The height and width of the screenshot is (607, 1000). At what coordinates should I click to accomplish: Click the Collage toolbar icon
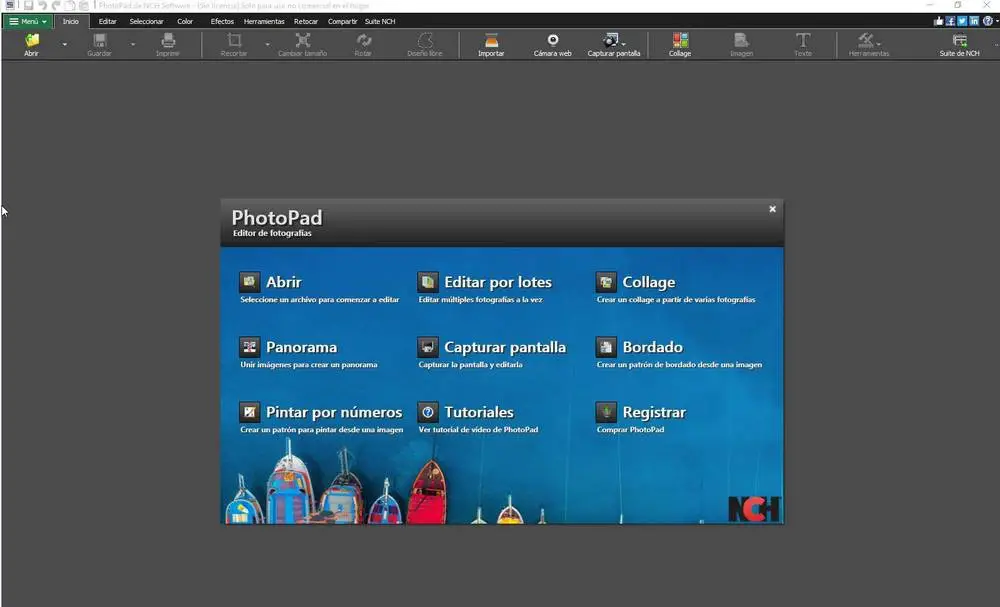tap(680, 41)
